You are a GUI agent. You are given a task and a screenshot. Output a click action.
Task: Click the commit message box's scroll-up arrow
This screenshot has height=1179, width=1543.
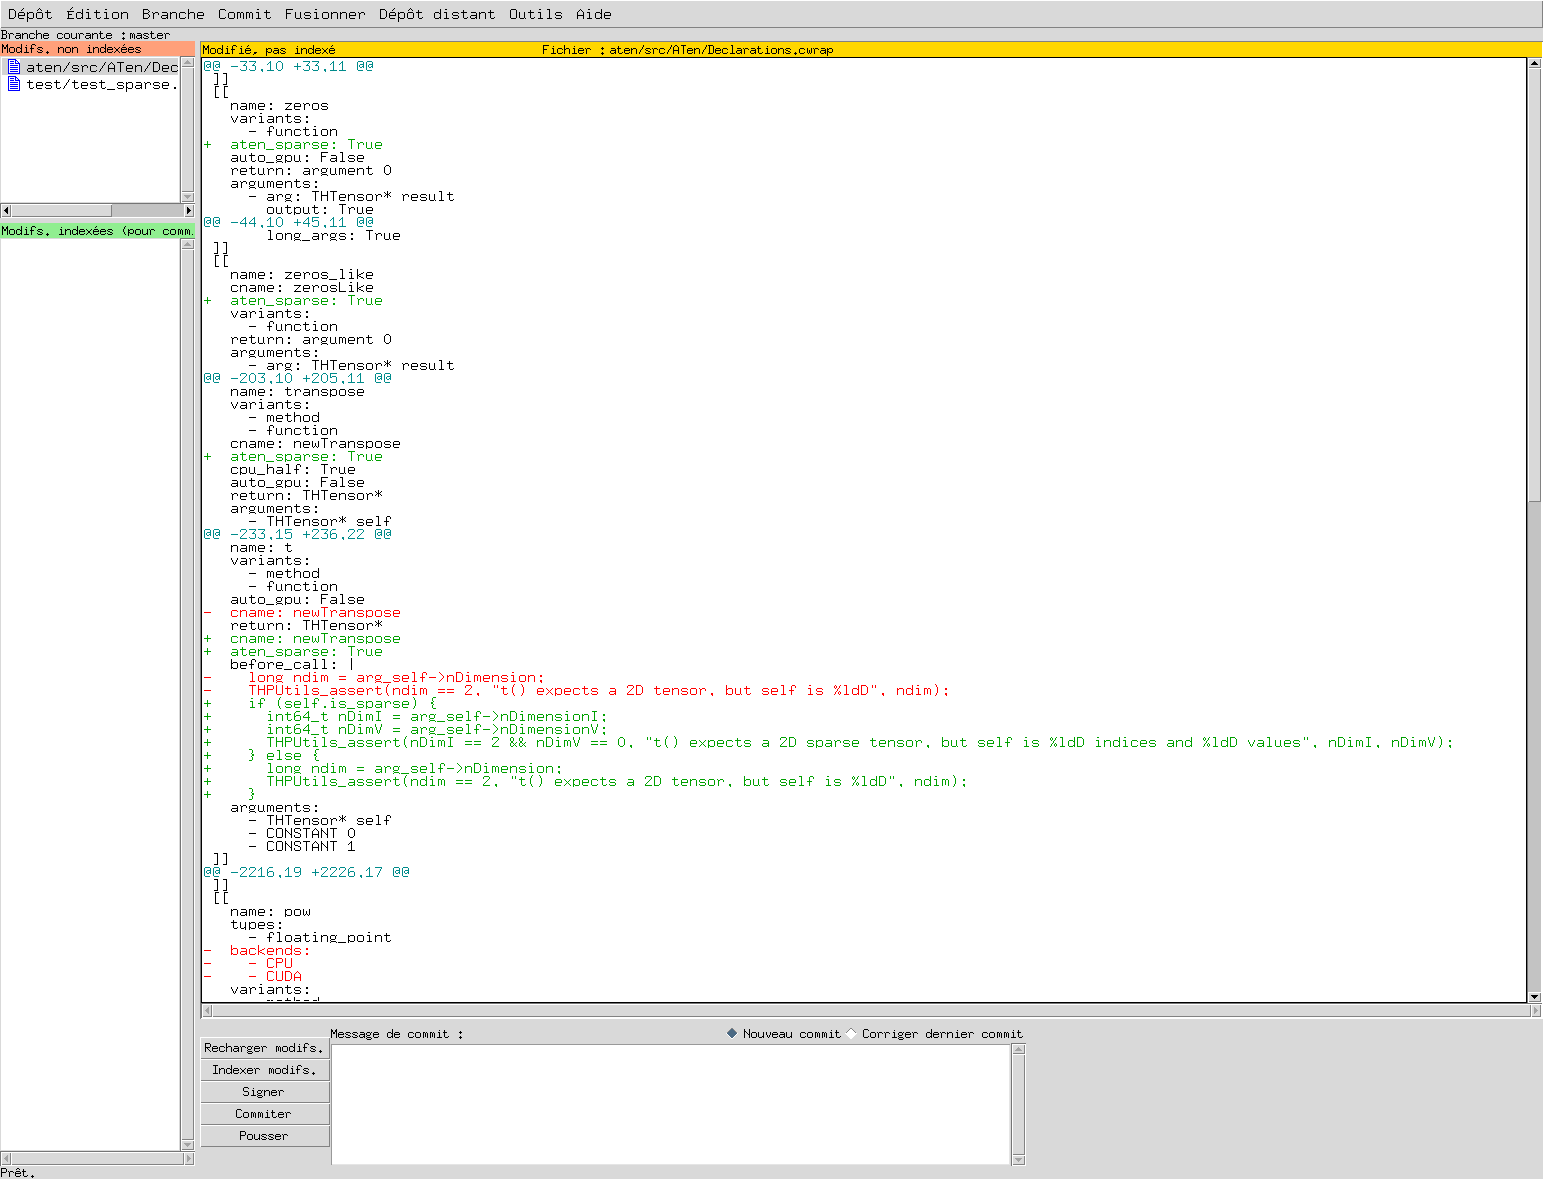(x=1019, y=1049)
